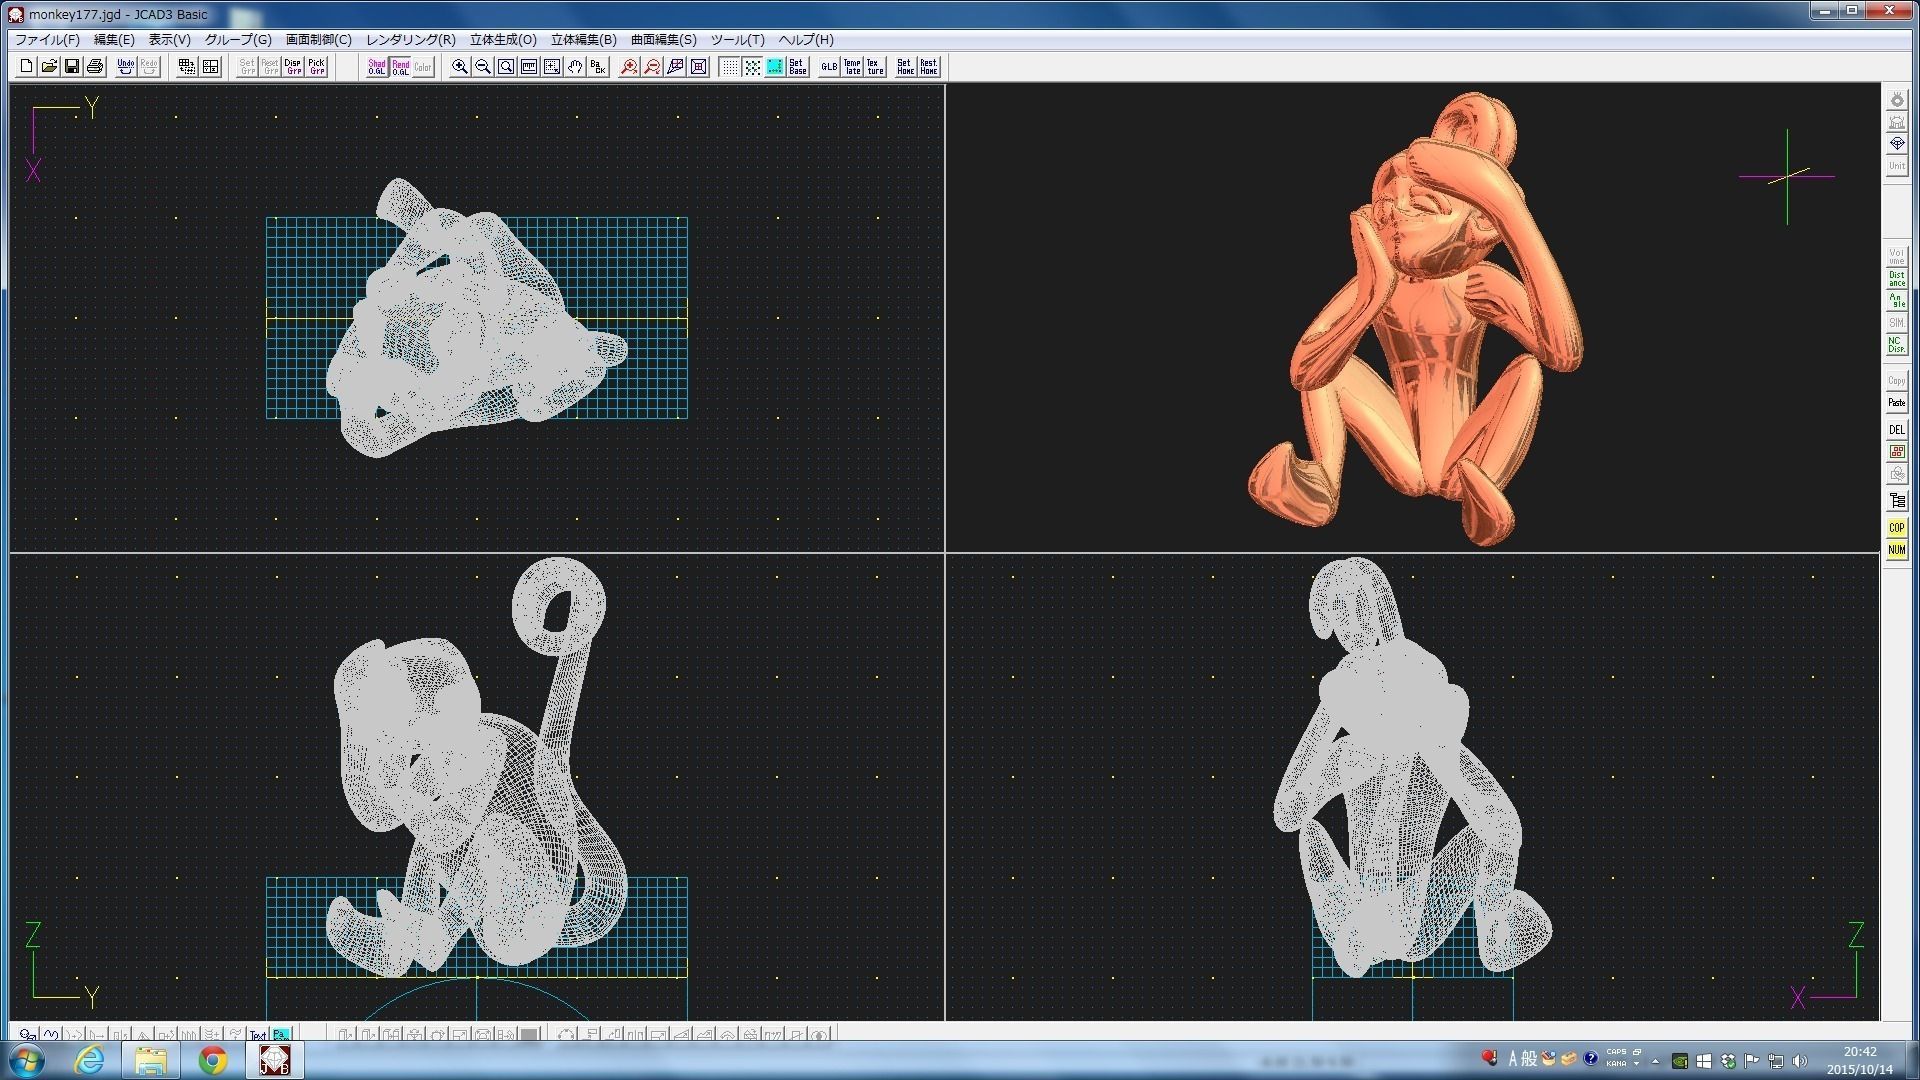Click the four-viewport layout toolbar icon
This screenshot has width=1920, height=1080.
pyautogui.click(x=210, y=67)
